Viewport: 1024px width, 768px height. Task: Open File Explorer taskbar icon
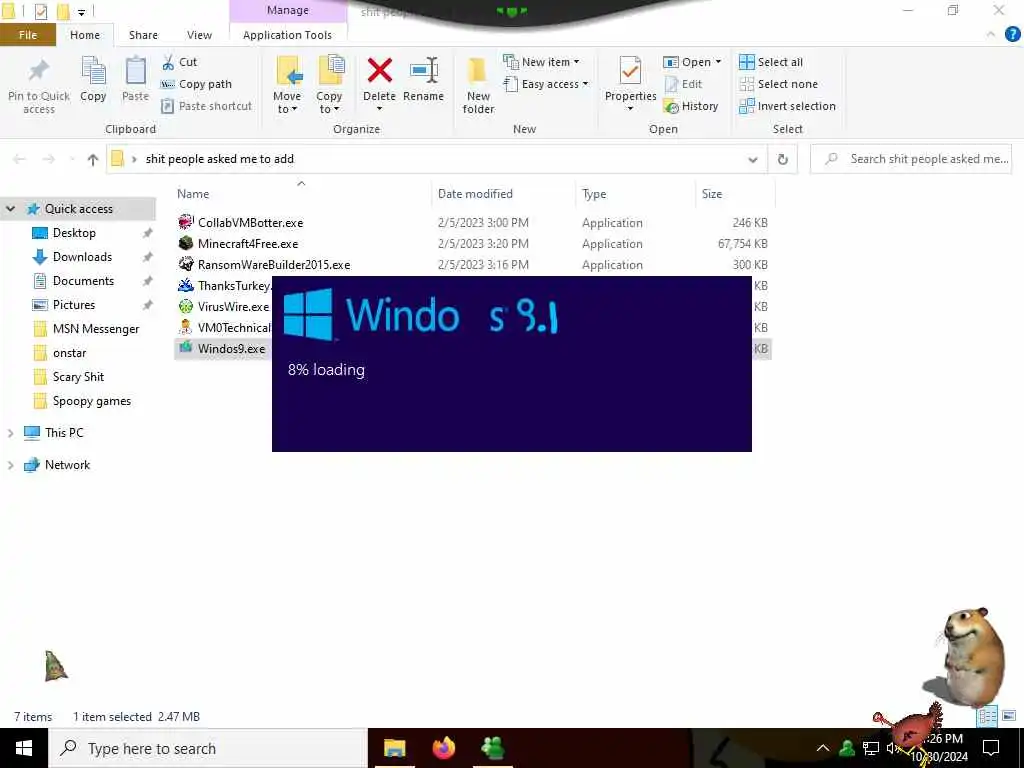[394, 748]
